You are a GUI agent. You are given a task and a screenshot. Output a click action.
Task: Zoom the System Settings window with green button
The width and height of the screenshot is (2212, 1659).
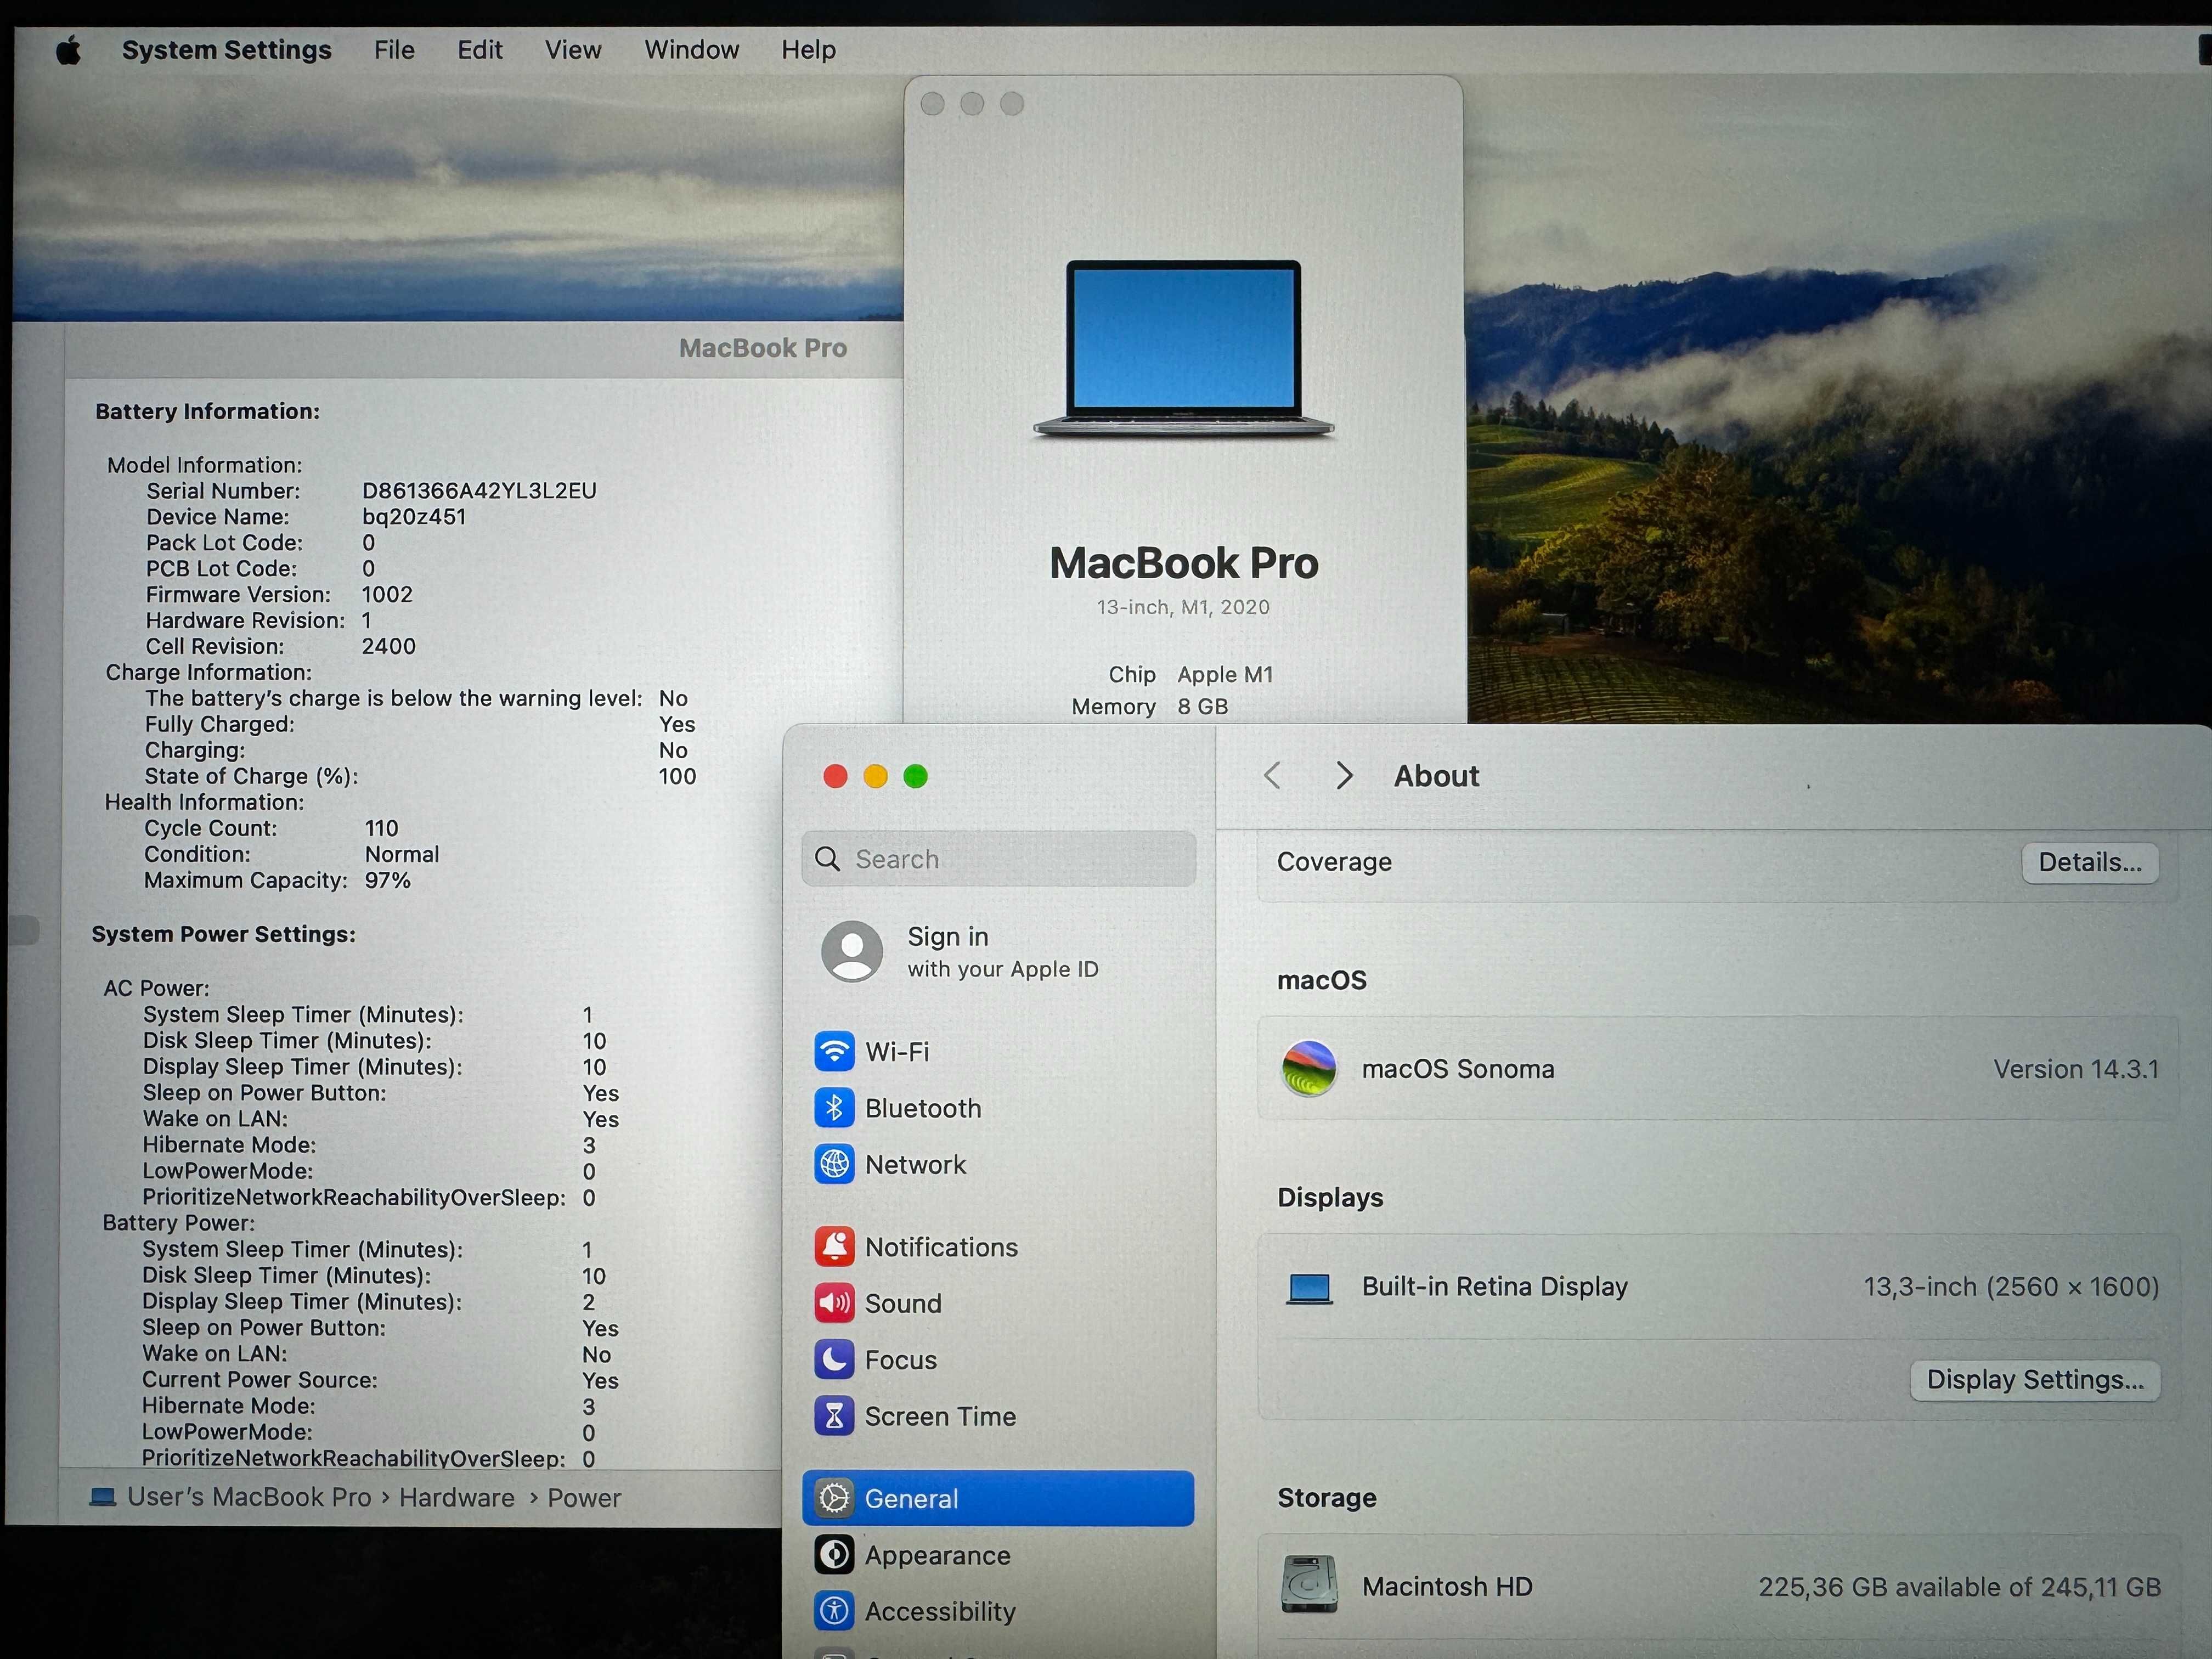click(x=915, y=776)
